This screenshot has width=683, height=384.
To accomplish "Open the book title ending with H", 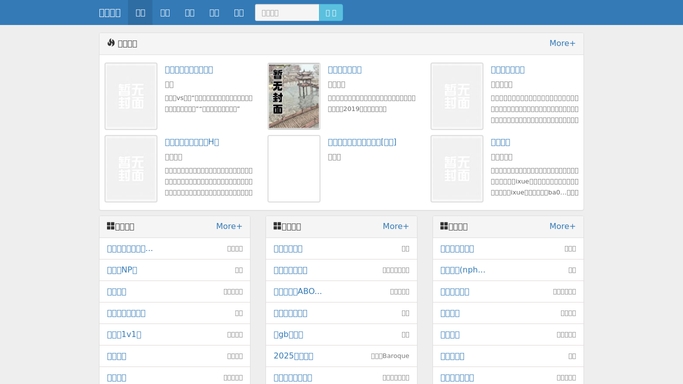I will pos(192,142).
